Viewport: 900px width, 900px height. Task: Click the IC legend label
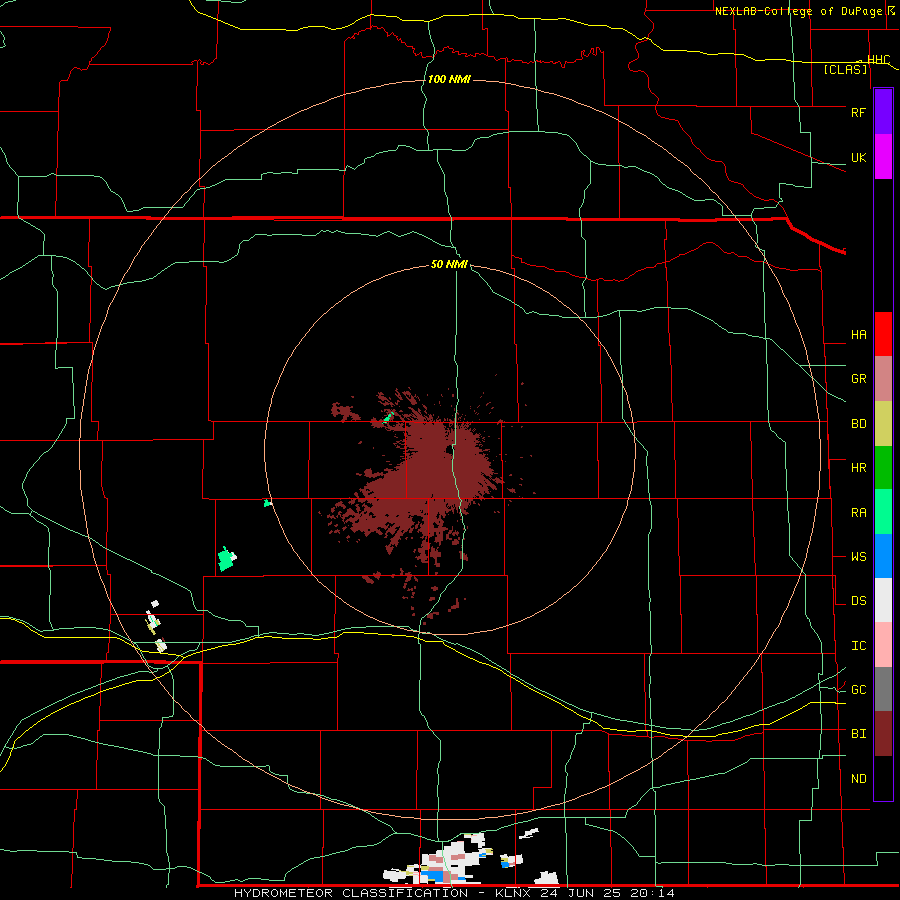click(858, 646)
